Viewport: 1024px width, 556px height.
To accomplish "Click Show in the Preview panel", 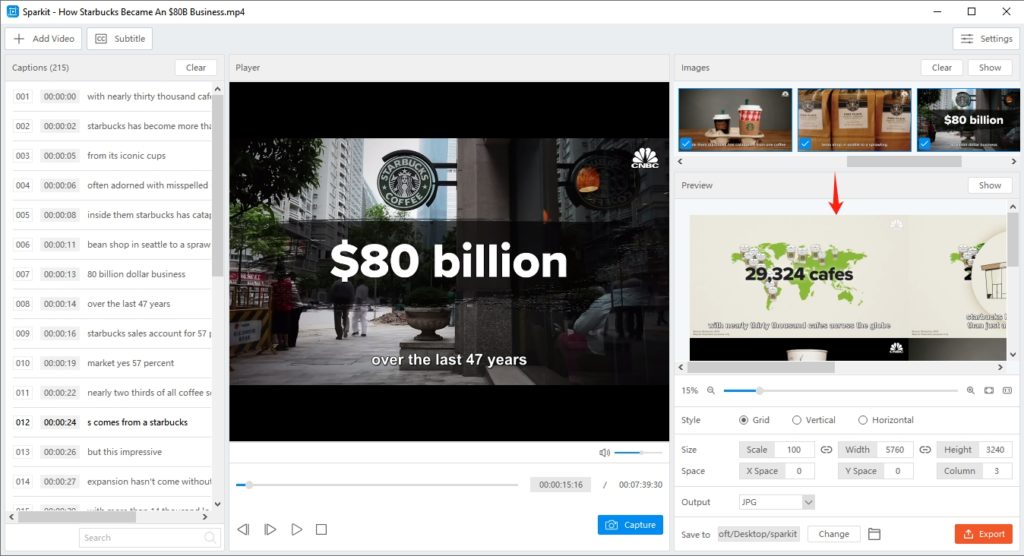I will coord(989,186).
